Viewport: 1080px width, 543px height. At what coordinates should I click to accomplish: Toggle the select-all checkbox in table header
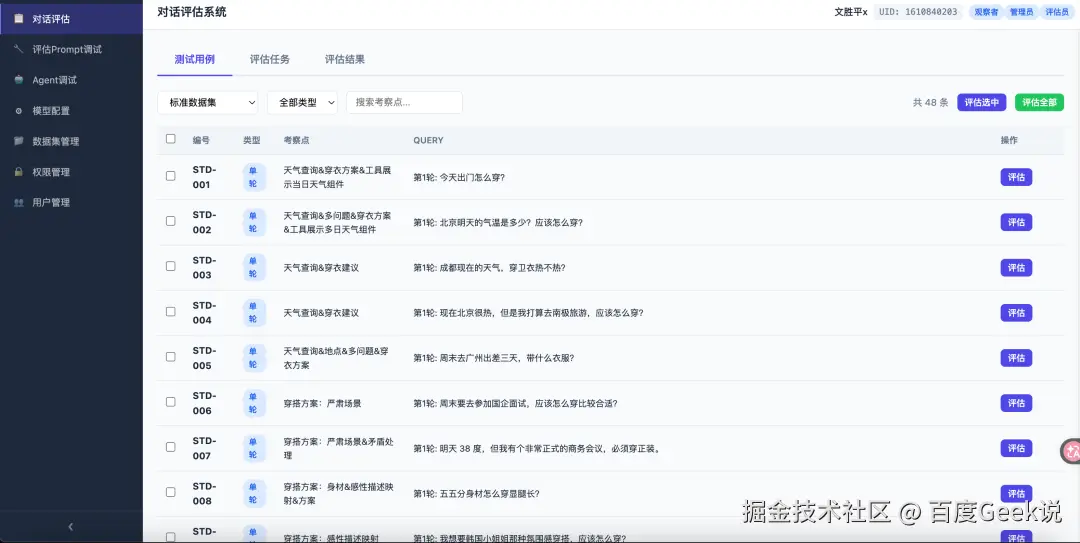coord(171,139)
